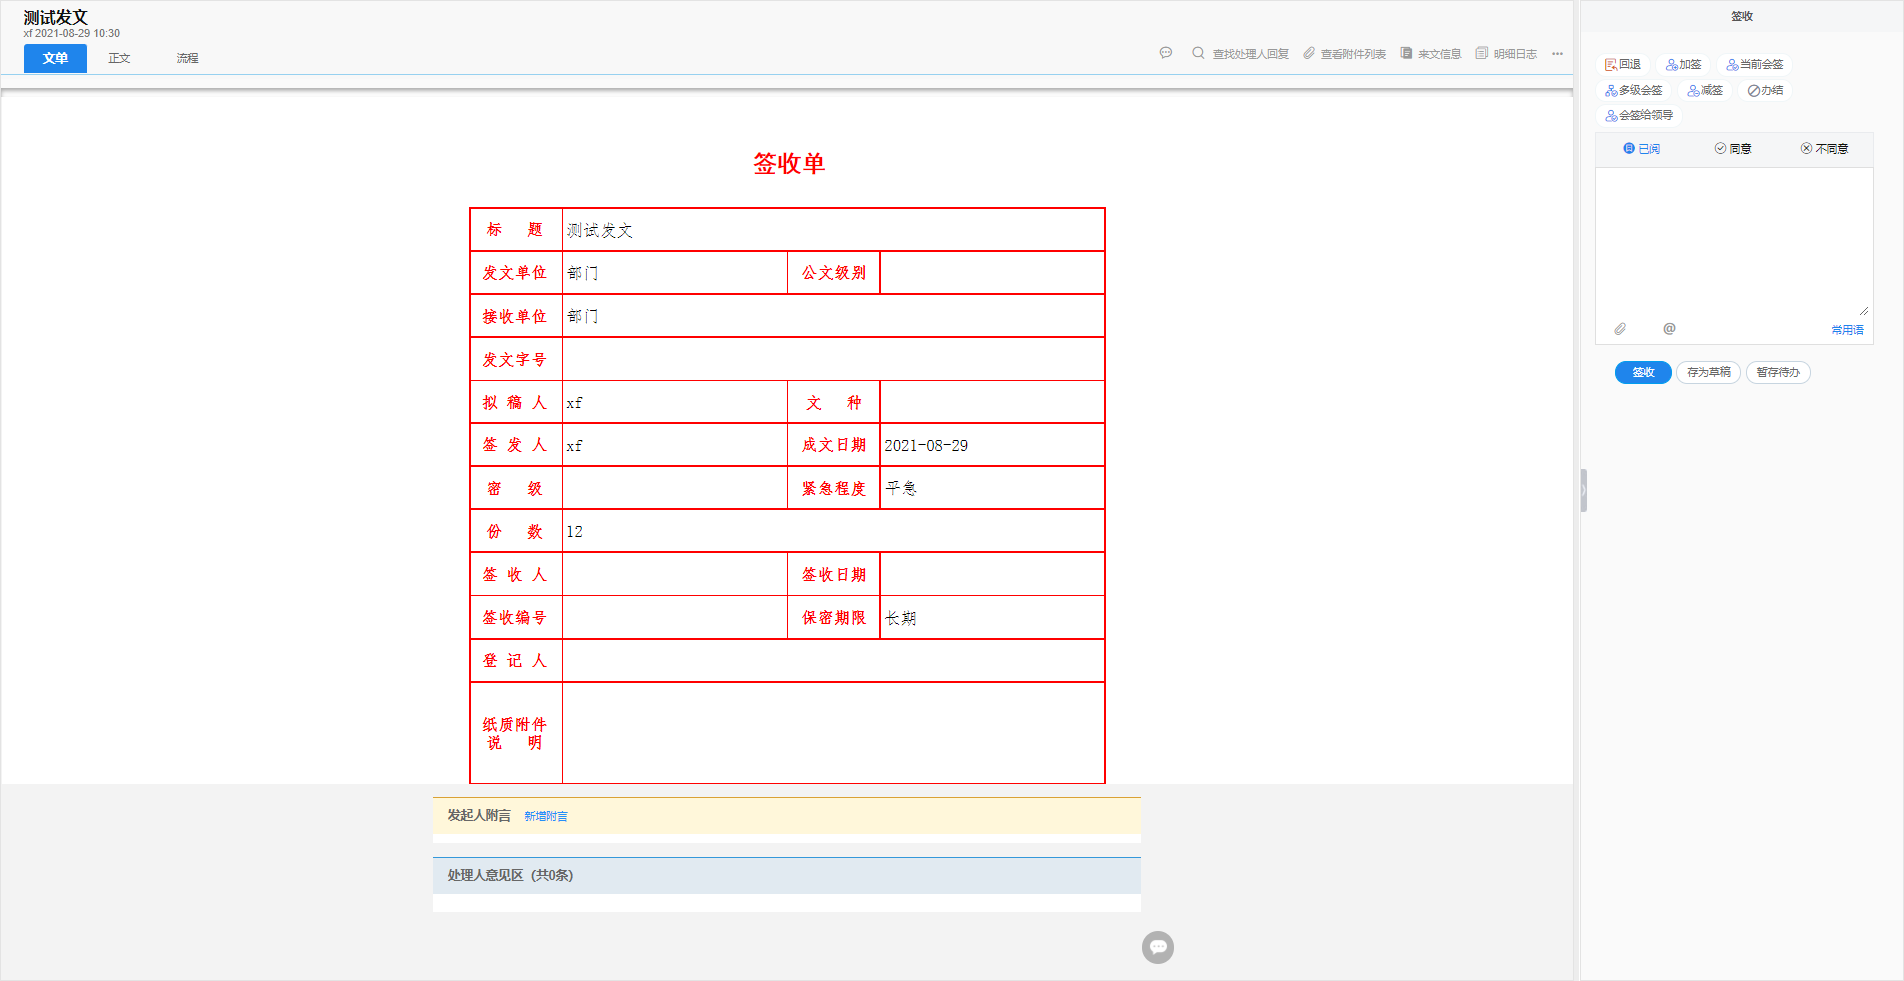Click the 纸质附件说明 label cell
Screen dimensions: 1904x981
pos(516,733)
